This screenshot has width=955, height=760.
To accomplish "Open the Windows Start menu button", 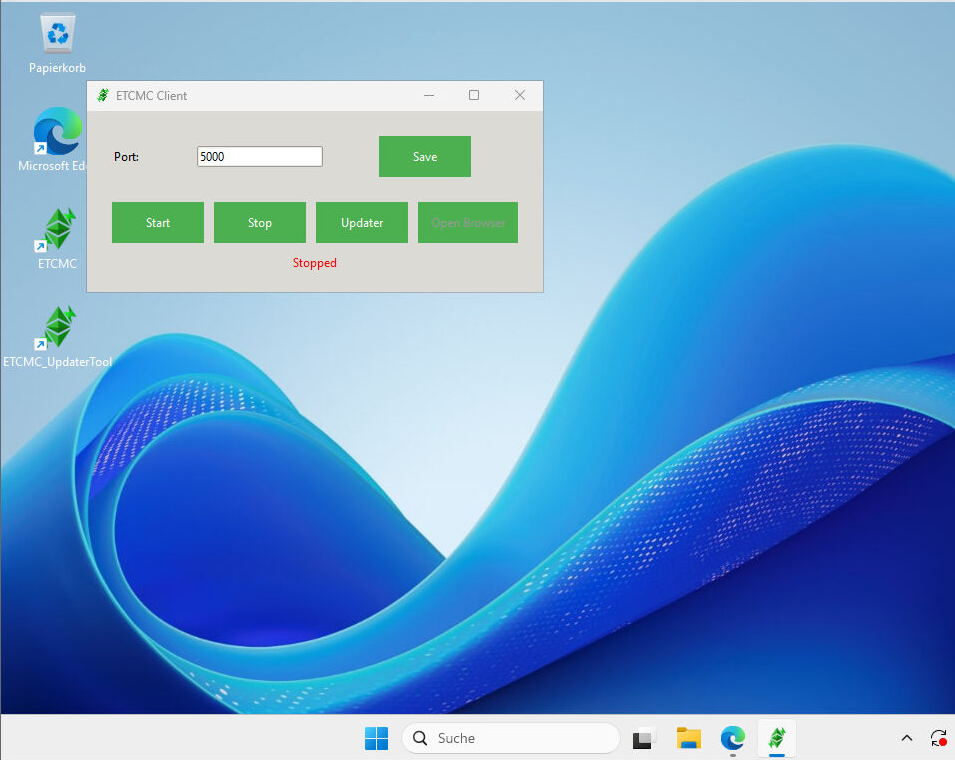I will click(376, 738).
